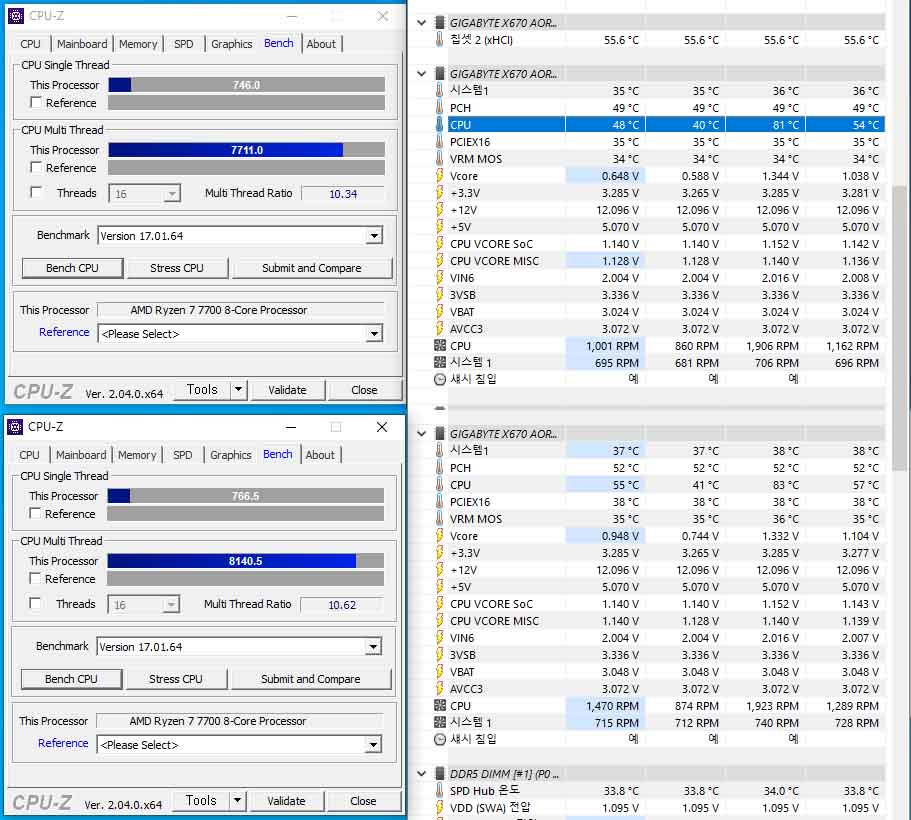The height and width of the screenshot is (820, 911).
Task: Enable Multi Thread Reference checkbox in upper CPU-Z
Action: (36, 167)
